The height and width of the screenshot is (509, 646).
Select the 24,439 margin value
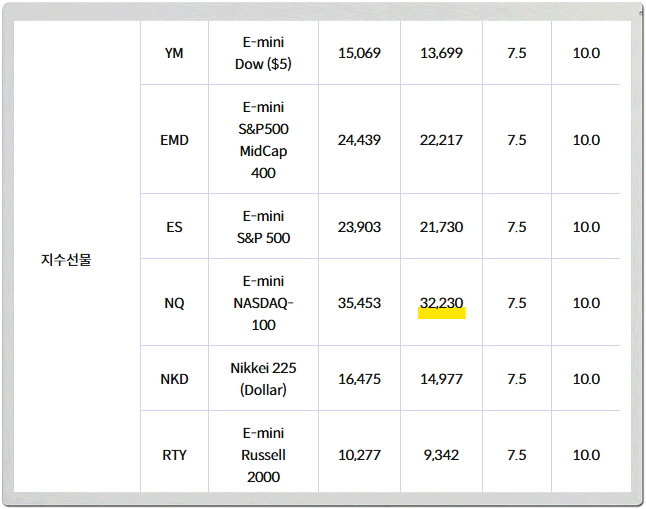pyautogui.click(x=359, y=140)
